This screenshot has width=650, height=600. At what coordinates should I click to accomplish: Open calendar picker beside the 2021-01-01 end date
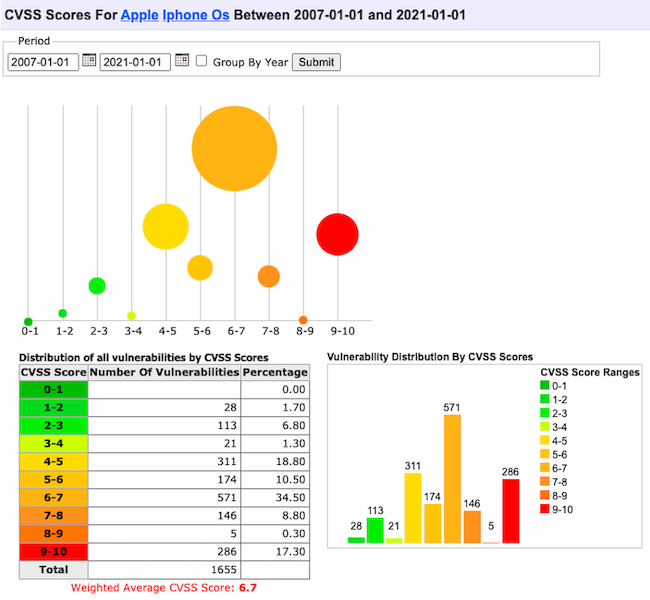[x=181, y=61]
